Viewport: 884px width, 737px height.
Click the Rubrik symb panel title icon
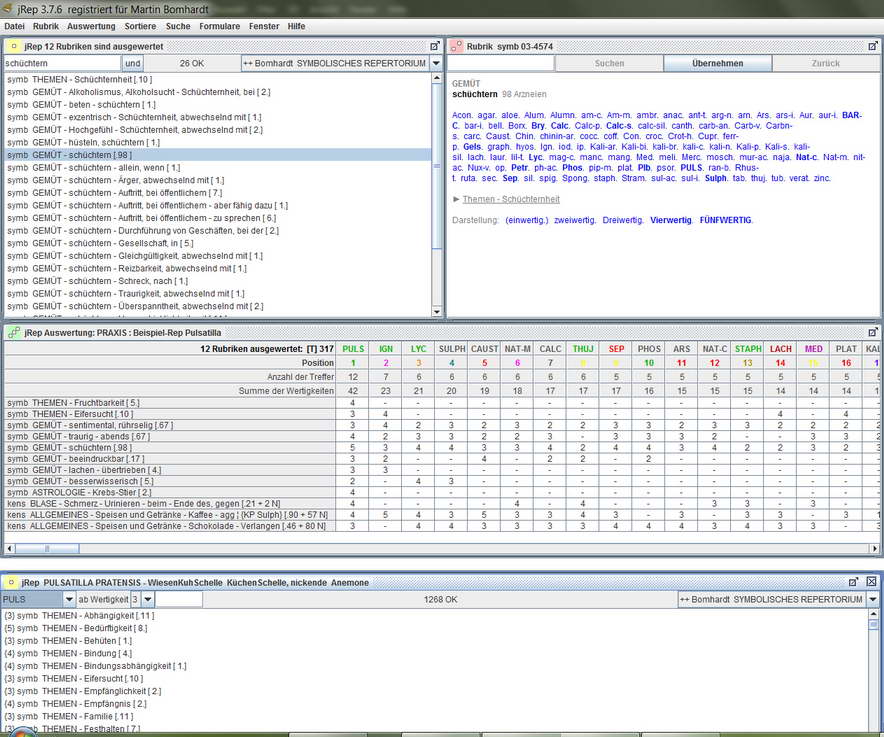tap(457, 46)
